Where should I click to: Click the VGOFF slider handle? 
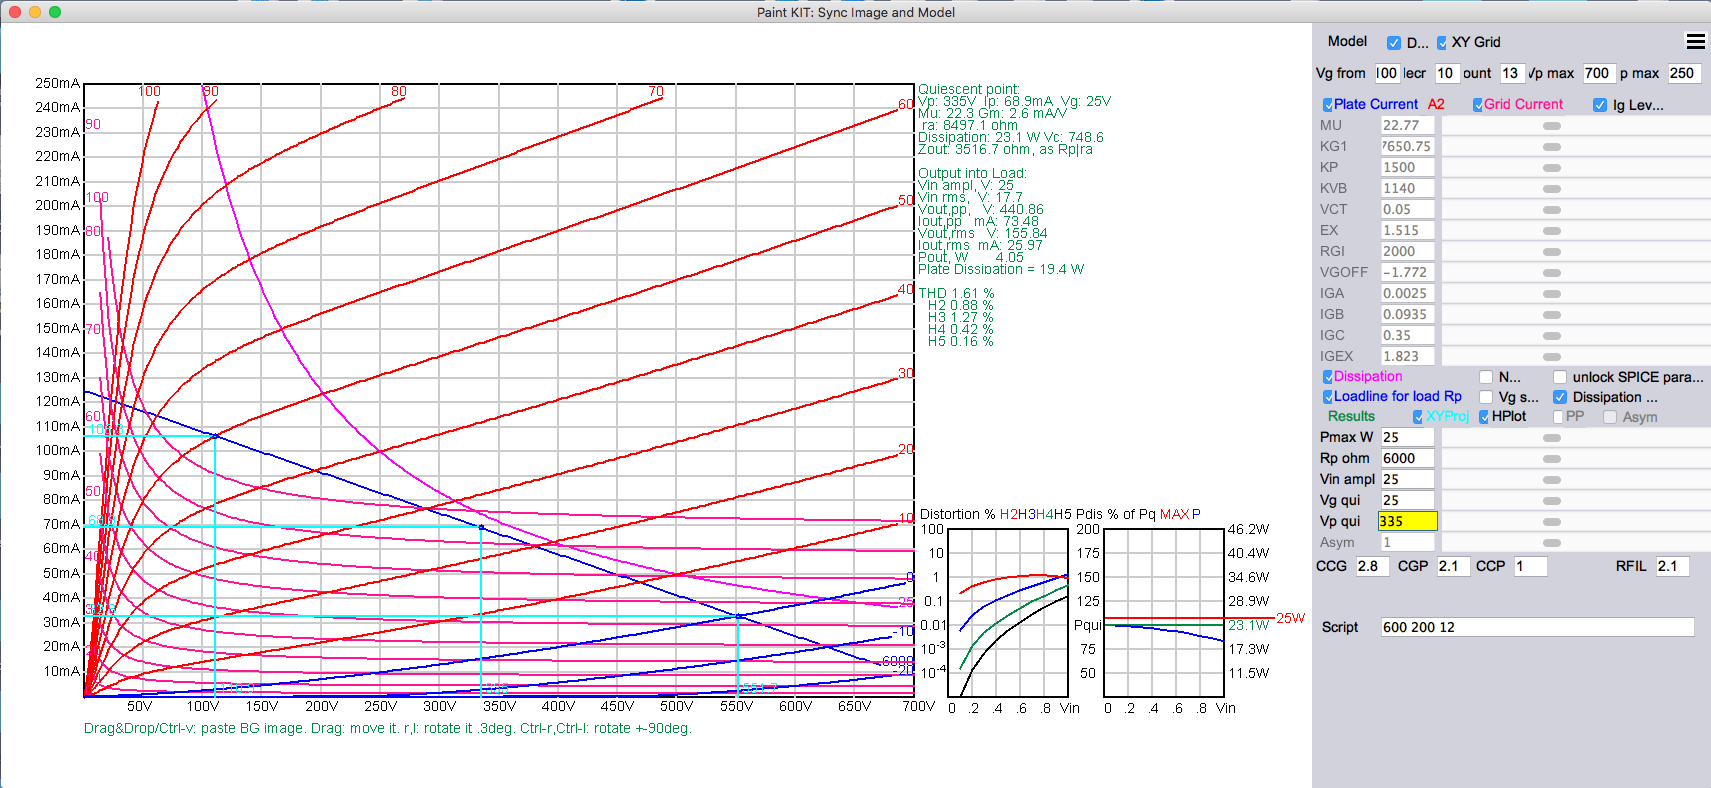(1552, 273)
